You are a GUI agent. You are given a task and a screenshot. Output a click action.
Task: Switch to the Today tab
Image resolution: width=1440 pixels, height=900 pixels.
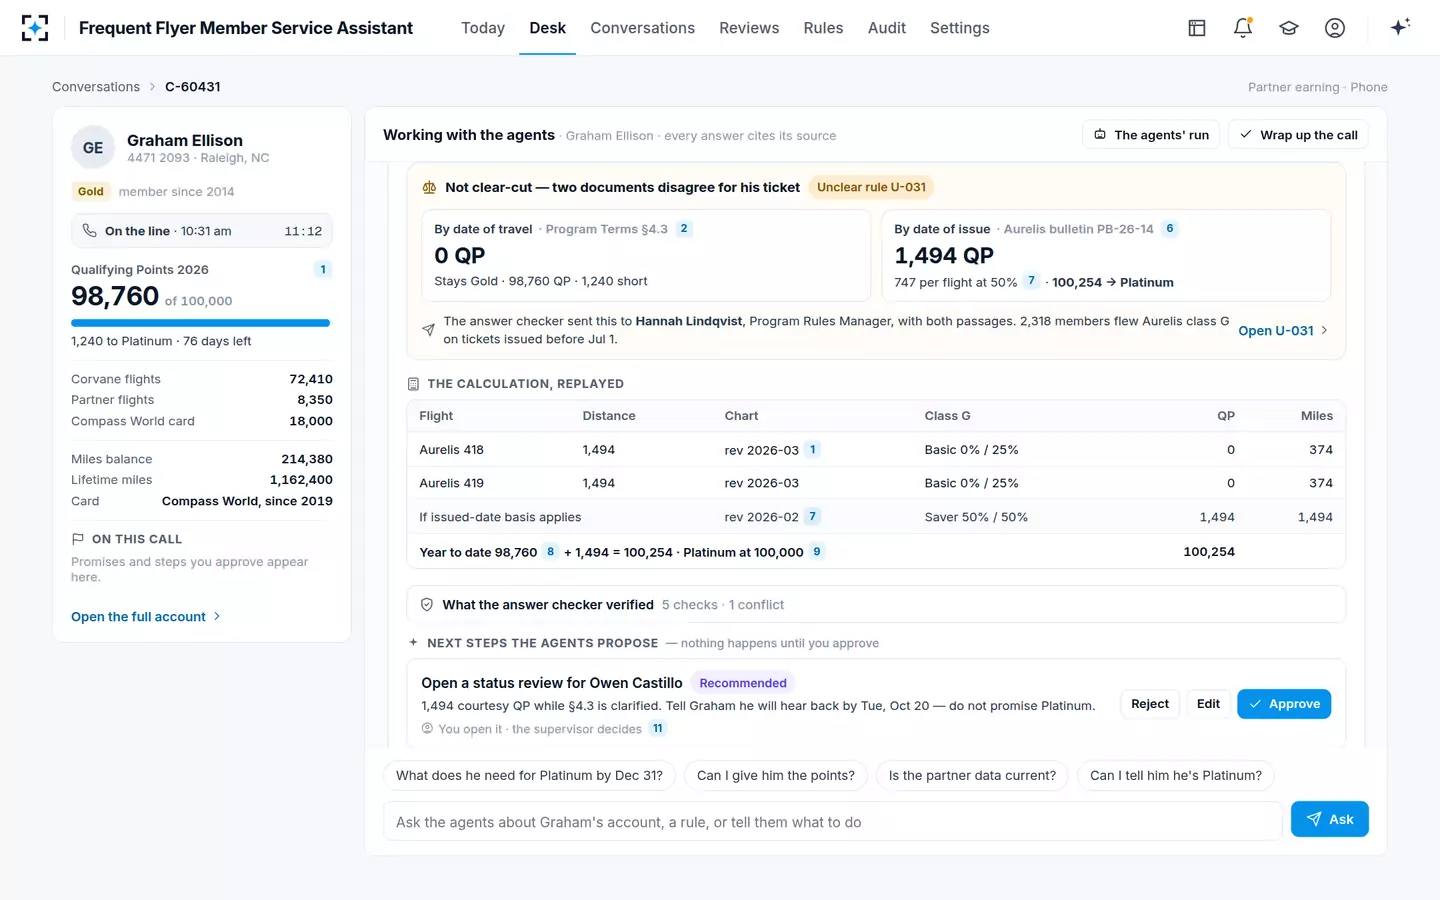point(483,28)
